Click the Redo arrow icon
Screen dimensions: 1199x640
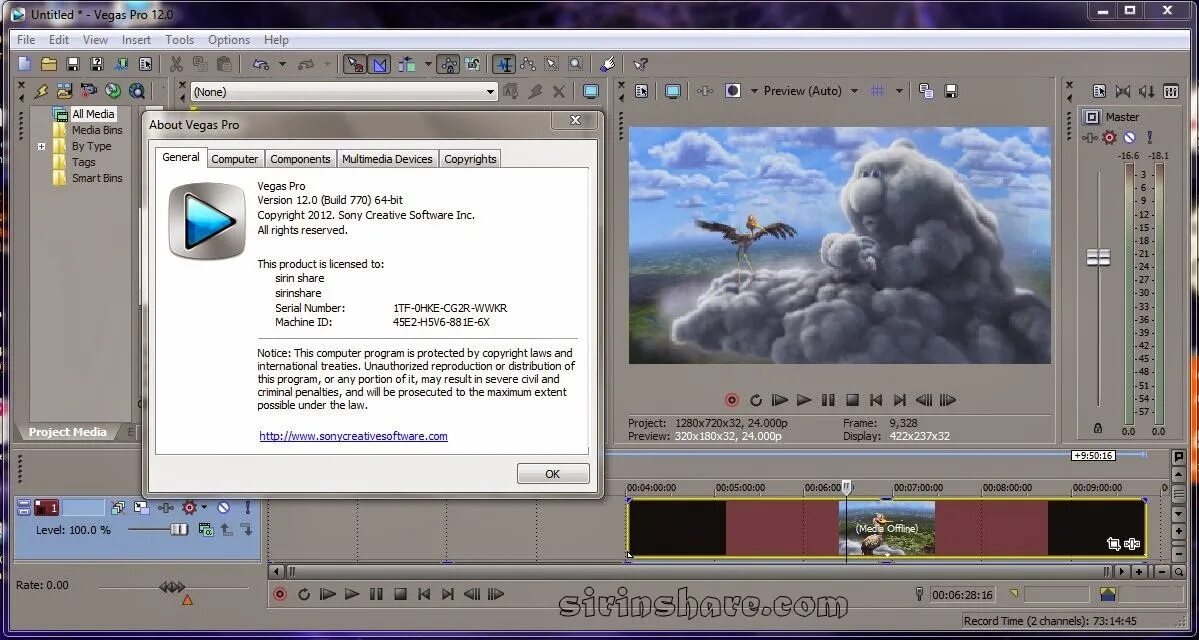coord(307,64)
